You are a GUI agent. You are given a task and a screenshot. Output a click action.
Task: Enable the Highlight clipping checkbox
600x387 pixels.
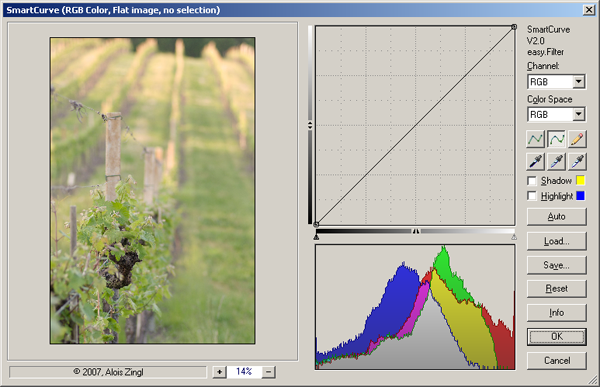pyautogui.click(x=532, y=196)
